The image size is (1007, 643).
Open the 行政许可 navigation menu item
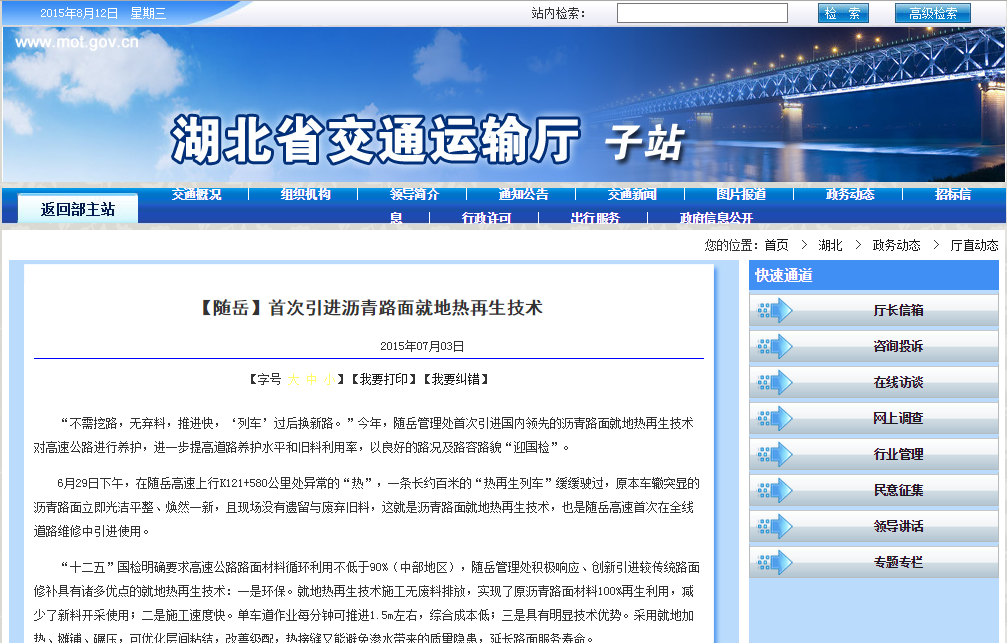[486, 218]
